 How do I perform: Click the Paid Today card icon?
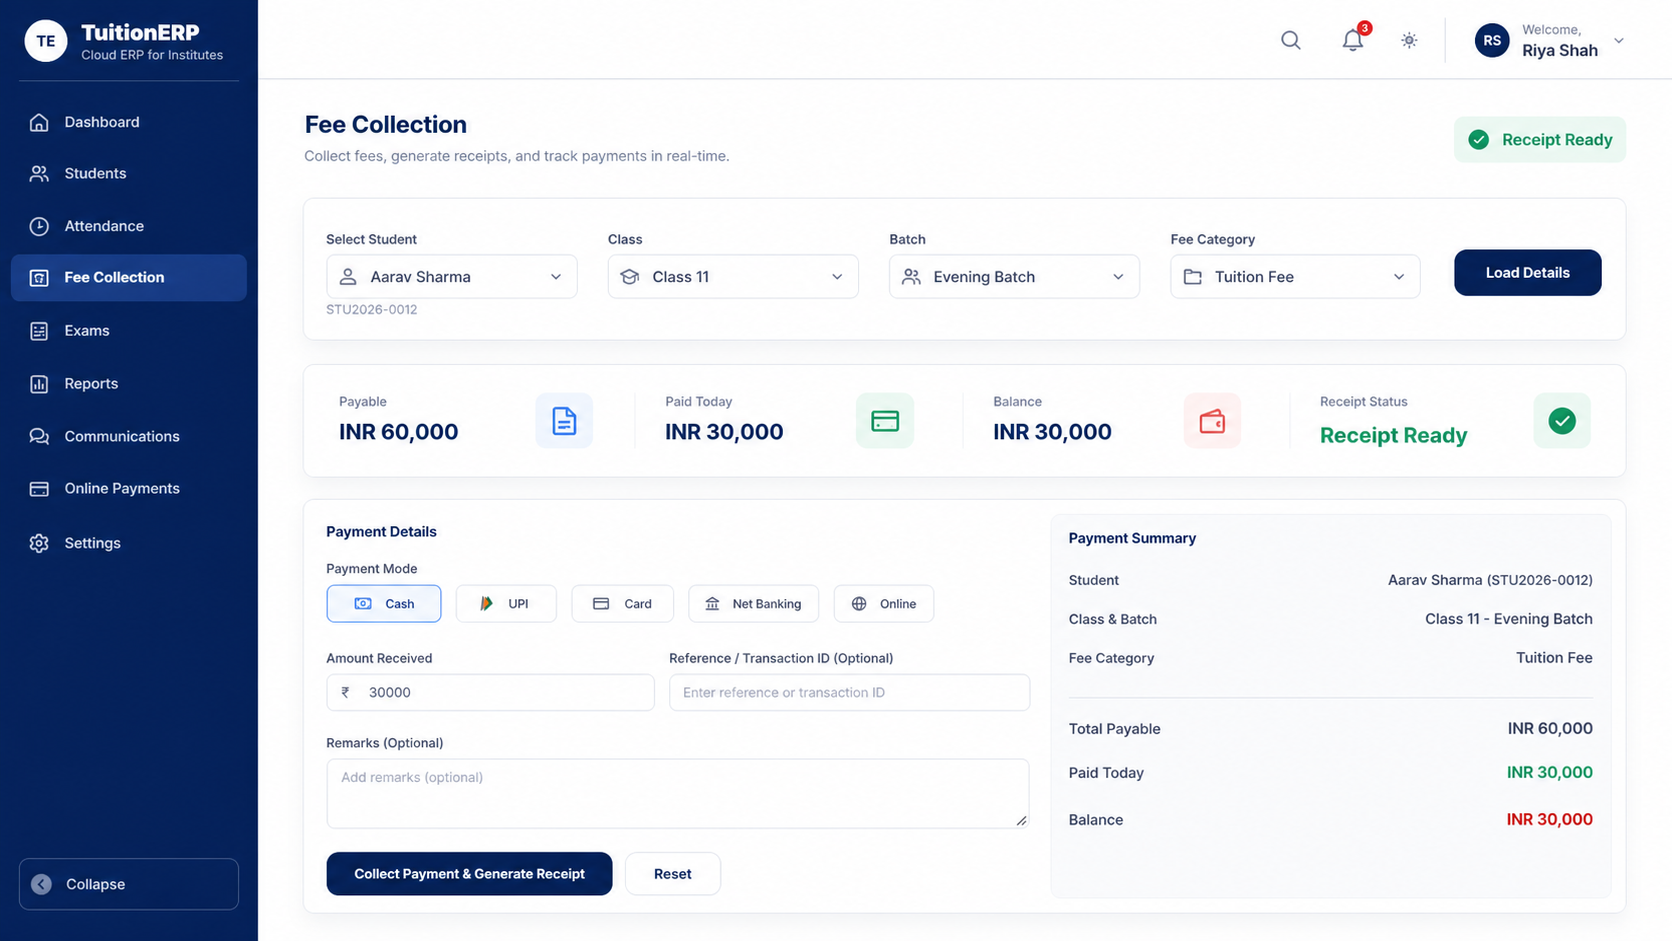pyautogui.click(x=885, y=421)
